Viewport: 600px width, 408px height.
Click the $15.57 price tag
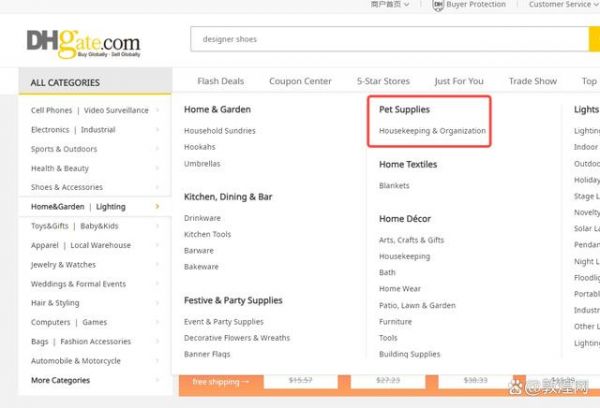pyautogui.click(x=300, y=380)
